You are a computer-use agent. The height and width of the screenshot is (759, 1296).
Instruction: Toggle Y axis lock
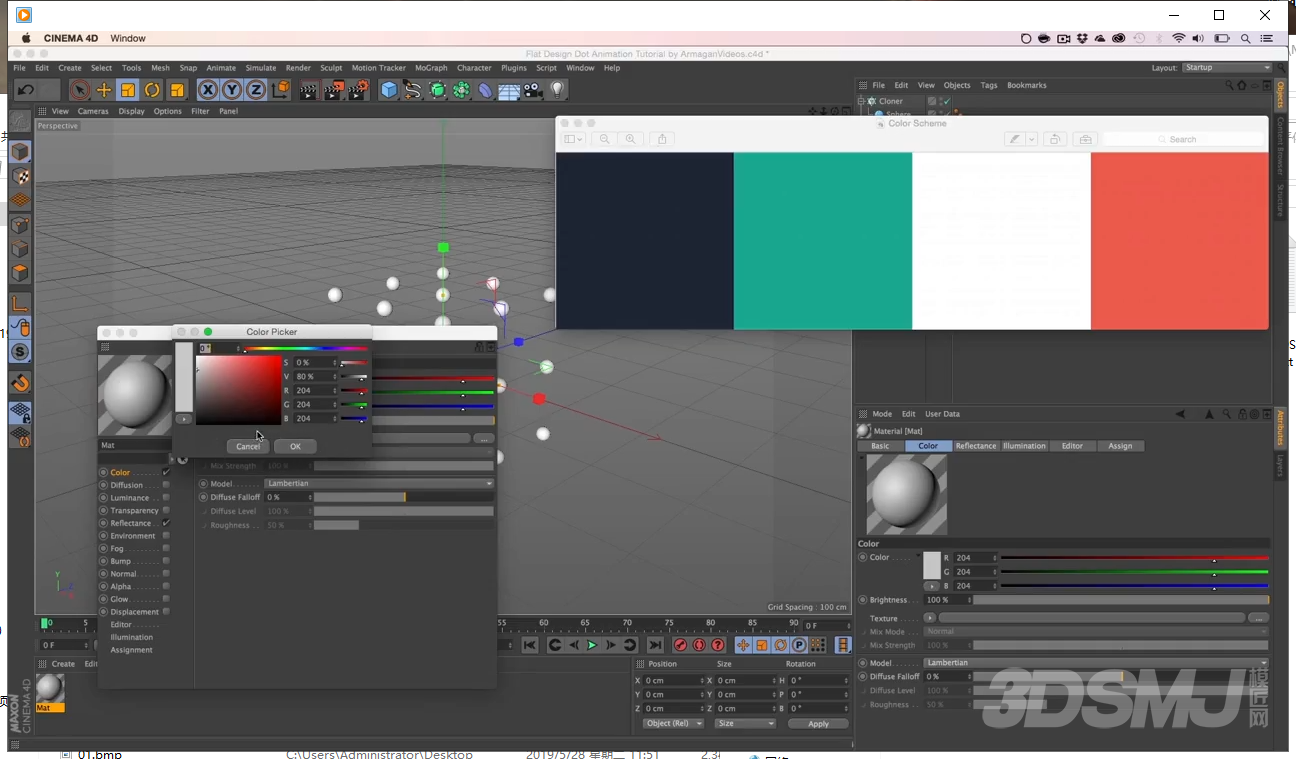coord(232,90)
